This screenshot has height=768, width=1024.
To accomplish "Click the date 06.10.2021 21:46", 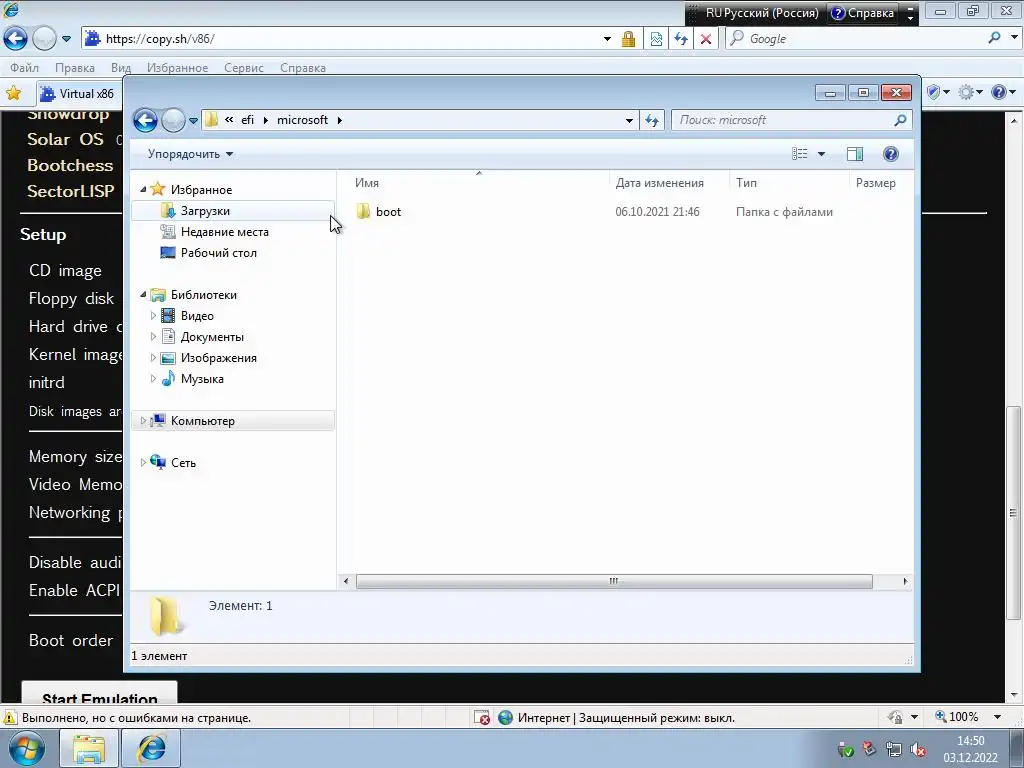I will click(x=657, y=212).
